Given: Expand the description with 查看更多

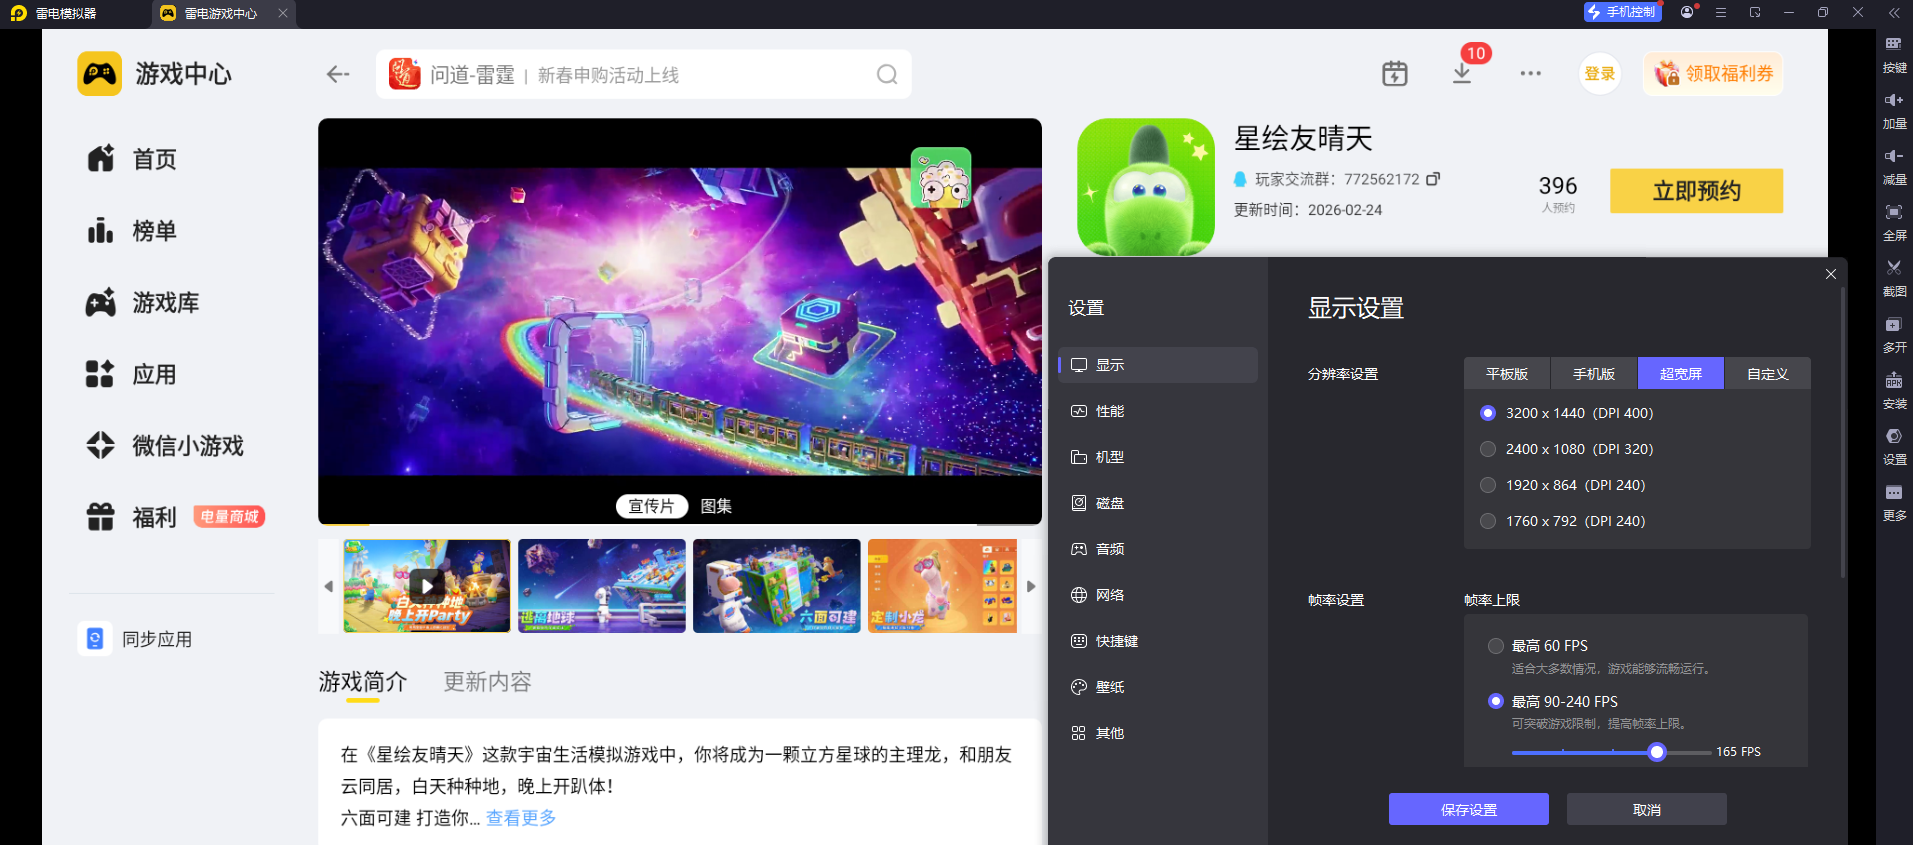Looking at the screenshot, I should tap(521, 818).
